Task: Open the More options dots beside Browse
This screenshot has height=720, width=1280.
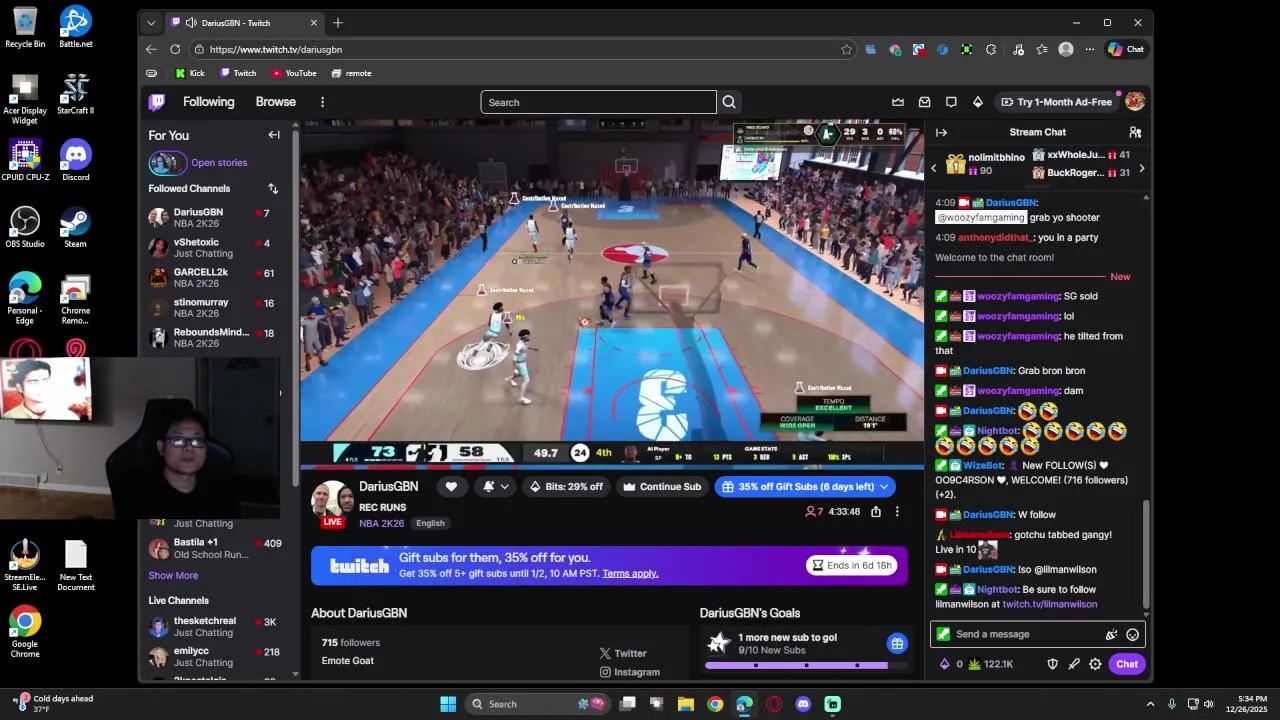Action: (322, 102)
